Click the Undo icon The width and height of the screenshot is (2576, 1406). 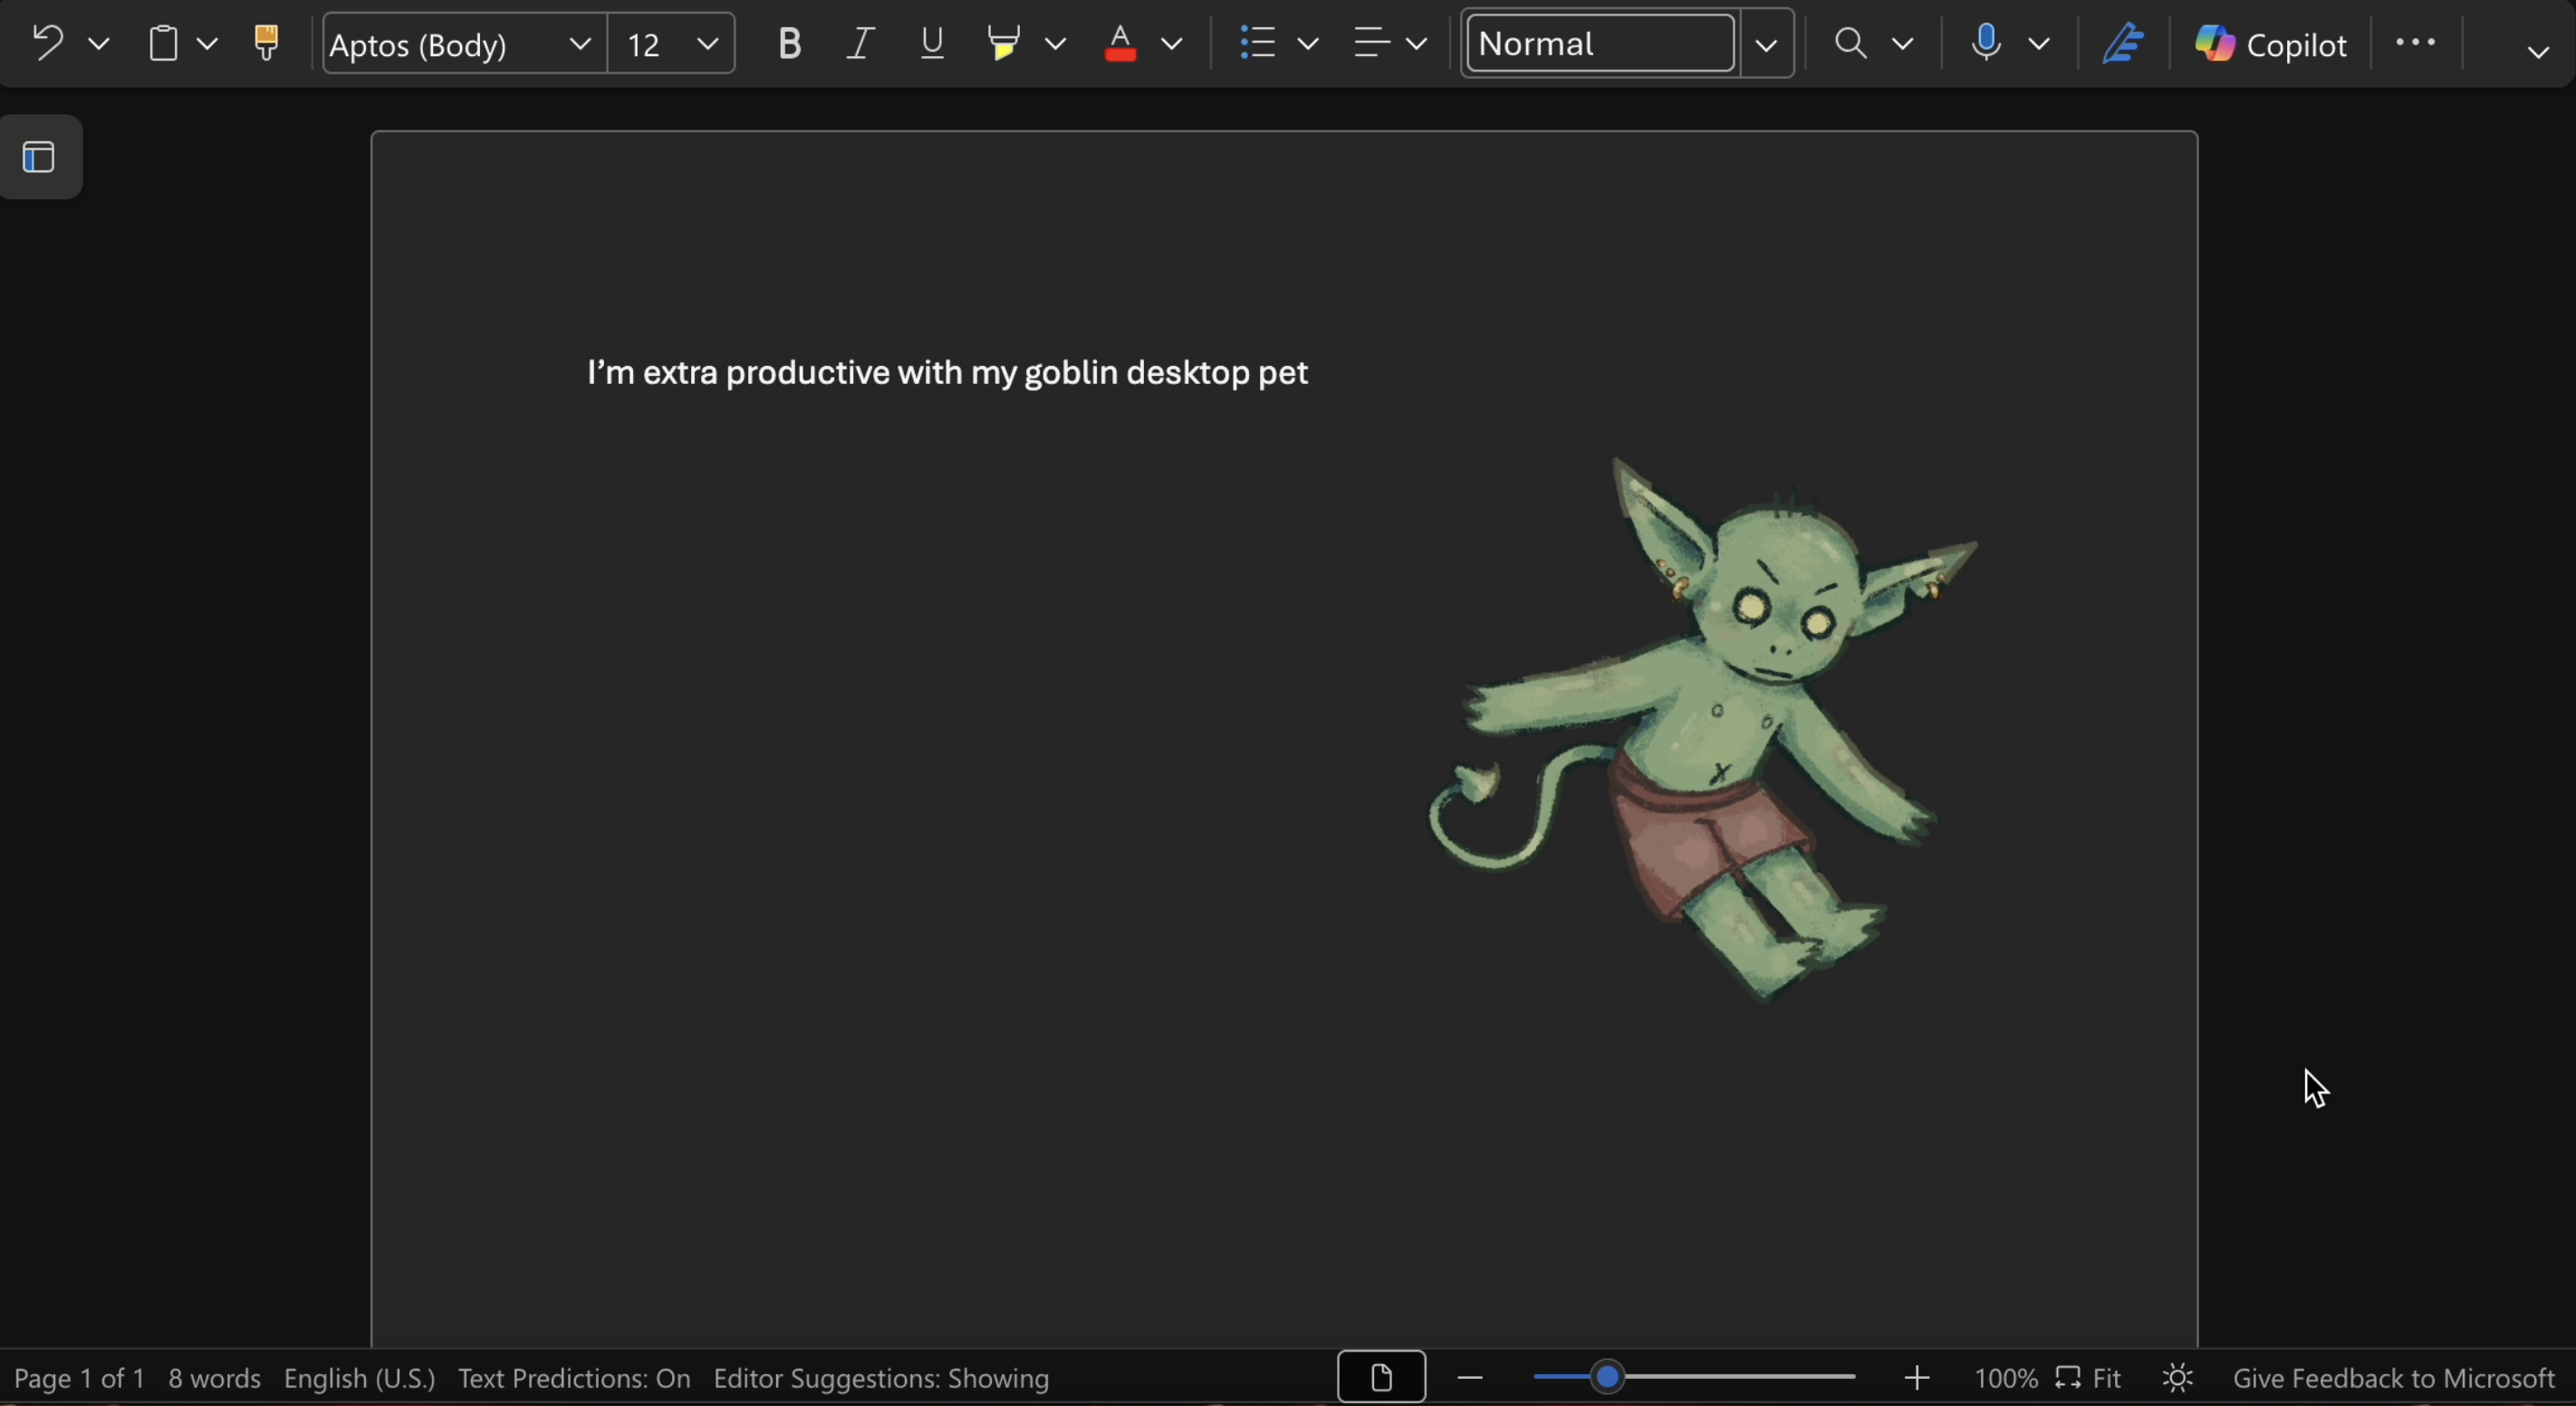pyautogui.click(x=46, y=43)
